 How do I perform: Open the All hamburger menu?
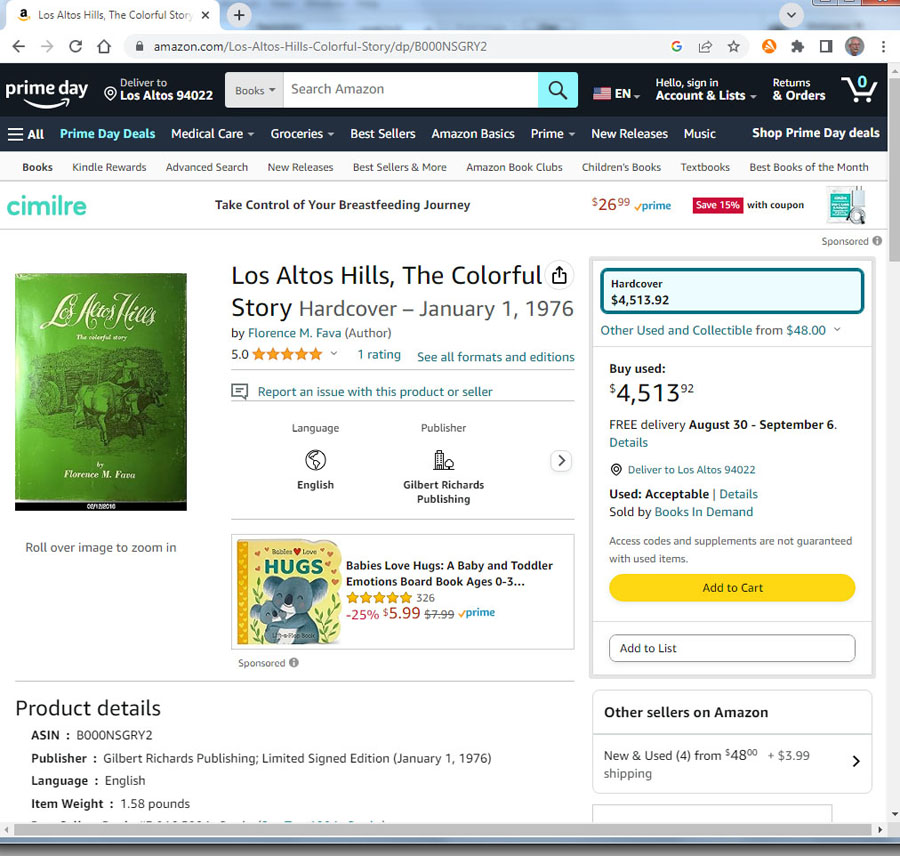pos(26,134)
